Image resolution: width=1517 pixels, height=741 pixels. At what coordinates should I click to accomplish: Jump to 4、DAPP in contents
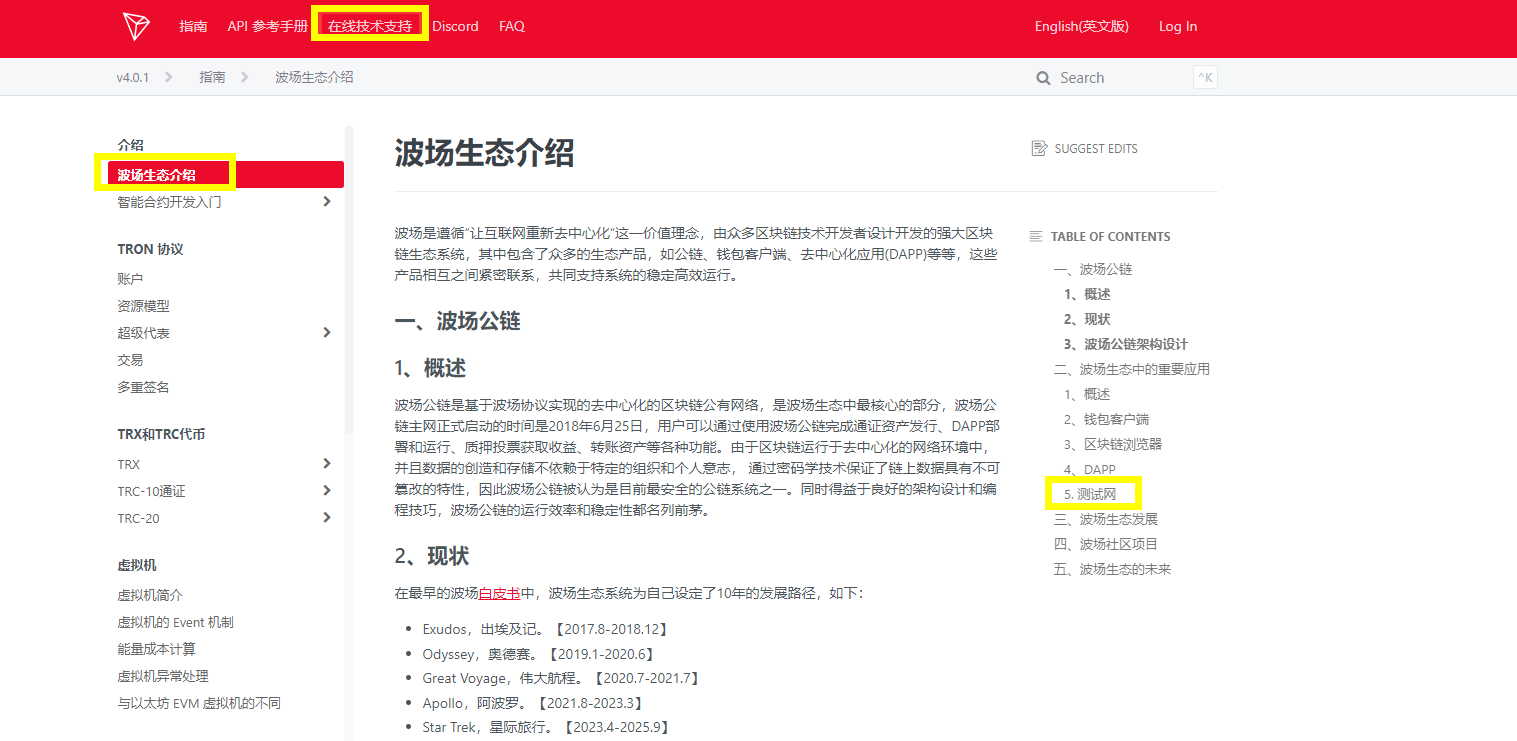(1090, 469)
